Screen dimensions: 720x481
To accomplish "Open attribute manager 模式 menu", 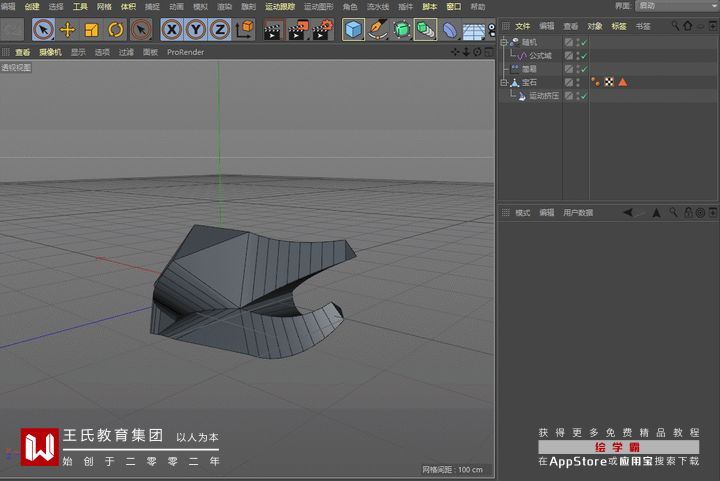I will click(523, 213).
